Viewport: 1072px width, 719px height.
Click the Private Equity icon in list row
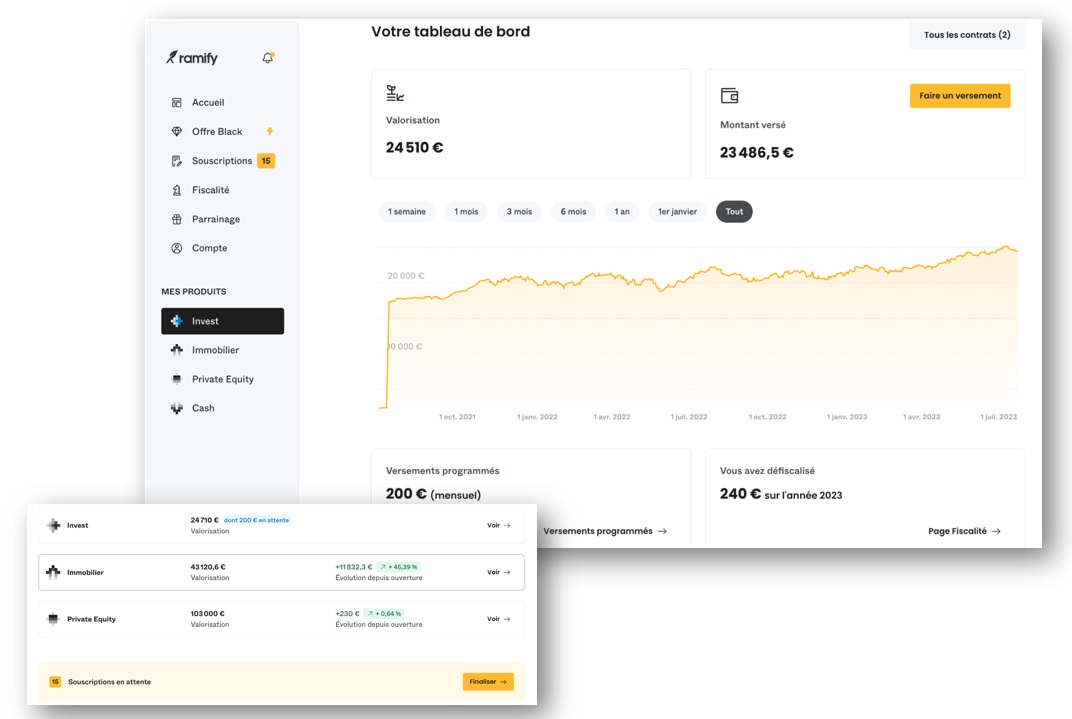(53, 619)
